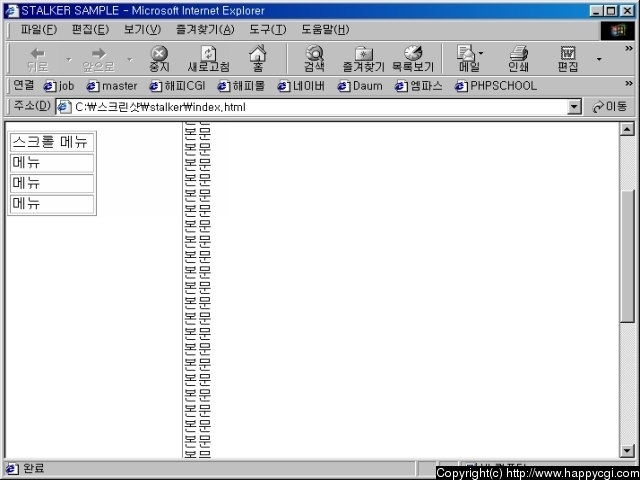Show more toolbar buttons chevron
The width and height of the screenshot is (640, 480).
(629, 49)
